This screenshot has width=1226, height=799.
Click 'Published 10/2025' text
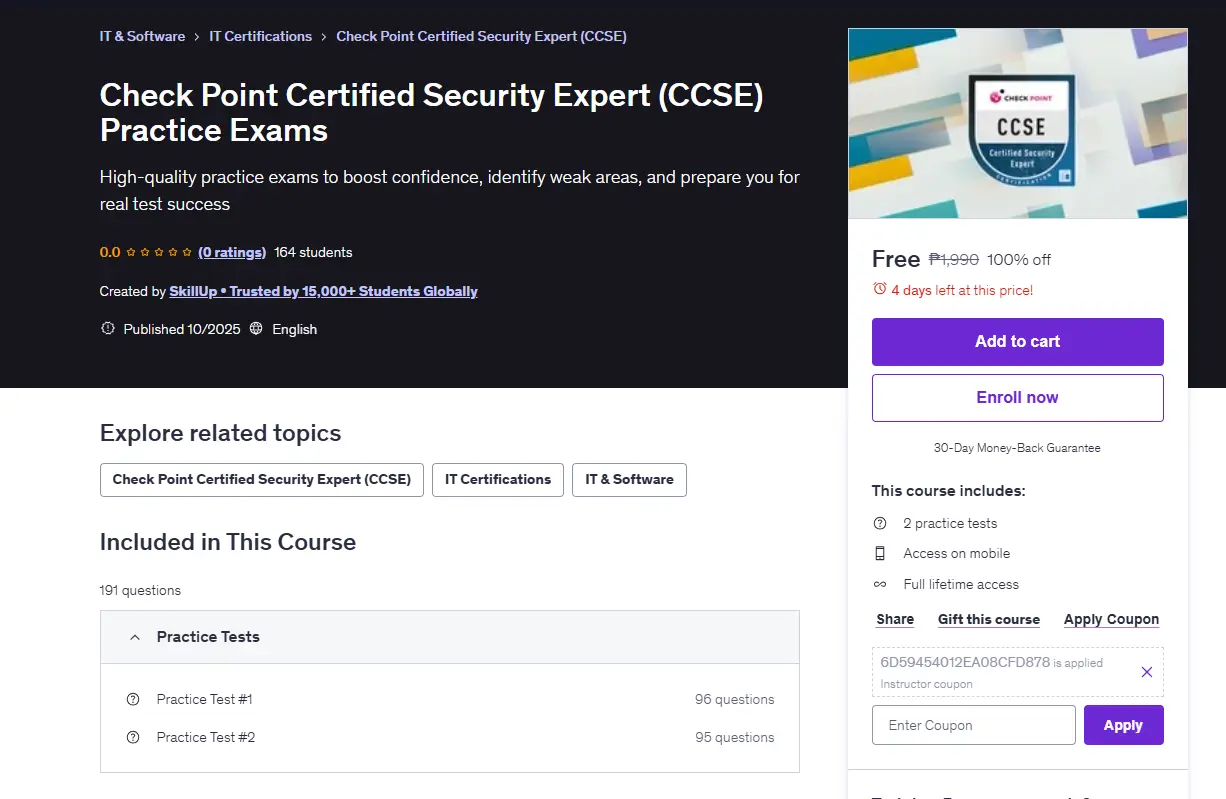[x=182, y=329]
